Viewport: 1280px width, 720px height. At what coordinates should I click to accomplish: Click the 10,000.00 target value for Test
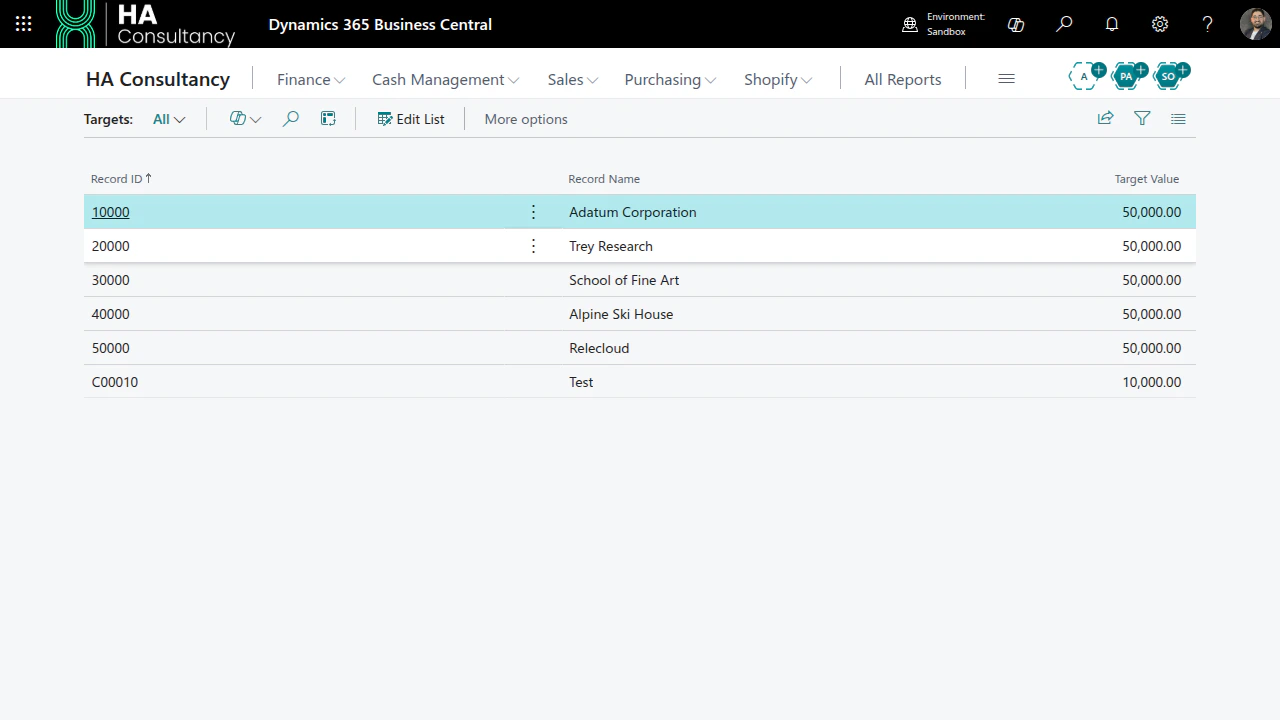[1152, 382]
